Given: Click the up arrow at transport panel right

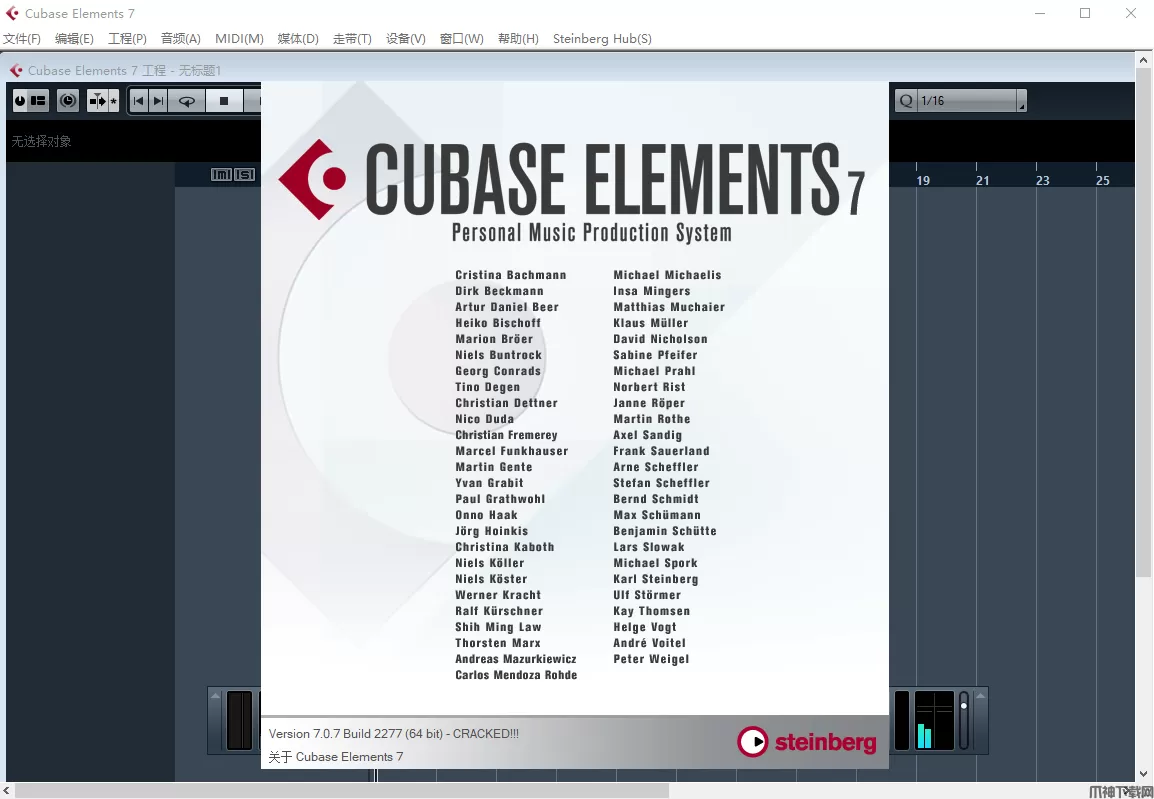Looking at the screenshot, I should click(x=980, y=695).
